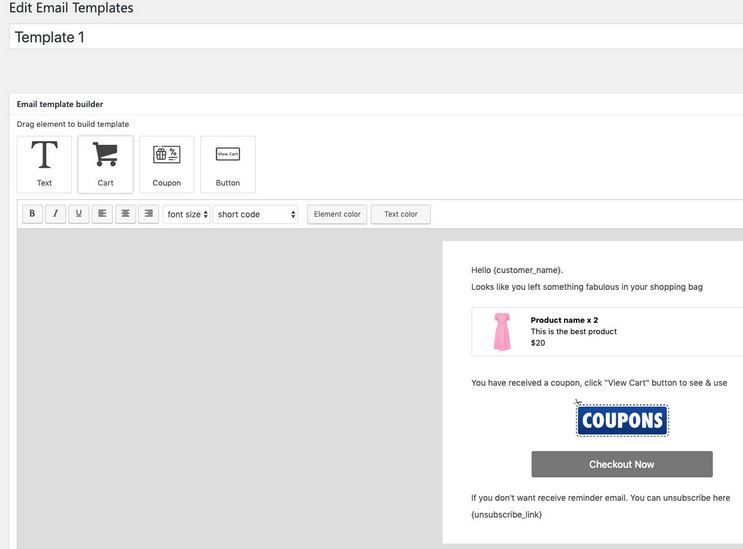Click the unsubscribe reminder sentence
This screenshot has width=743, height=549.
[600, 498]
